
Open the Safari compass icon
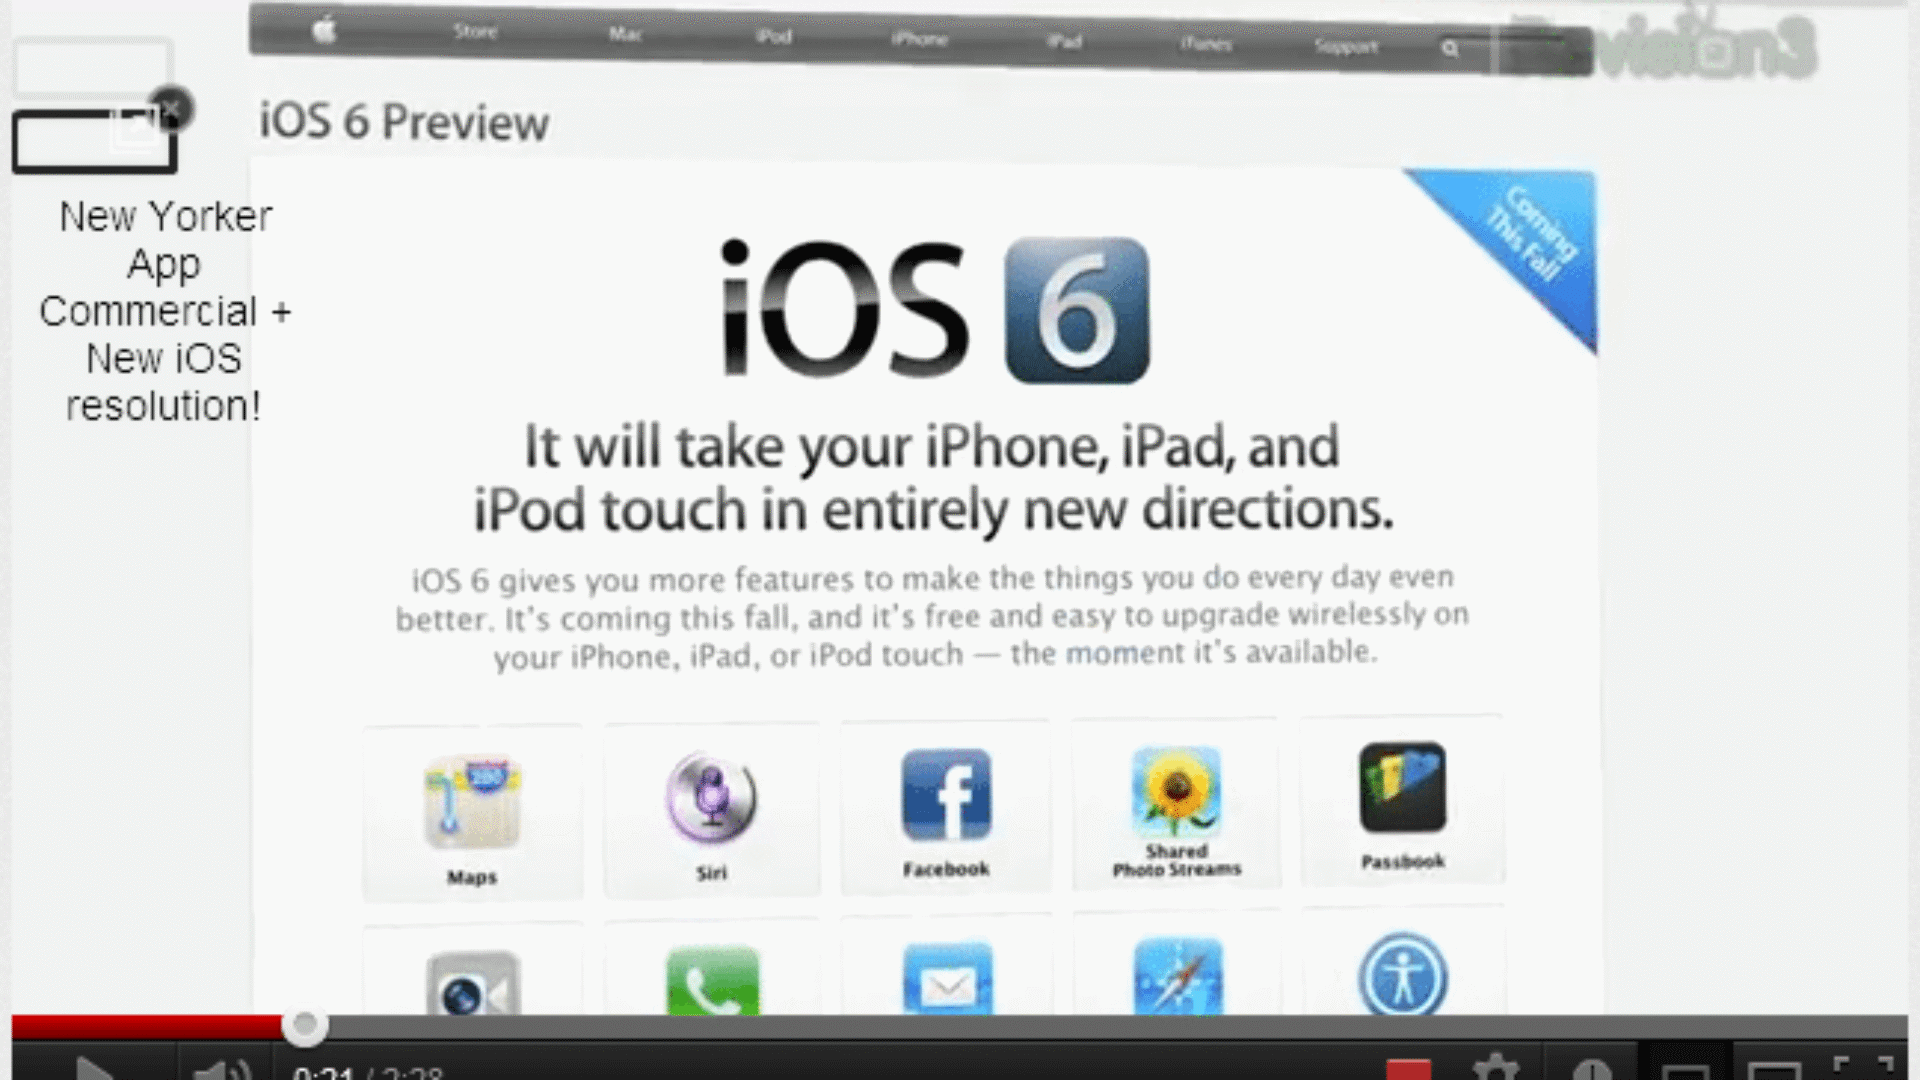pyautogui.click(x=1178, y=977)
